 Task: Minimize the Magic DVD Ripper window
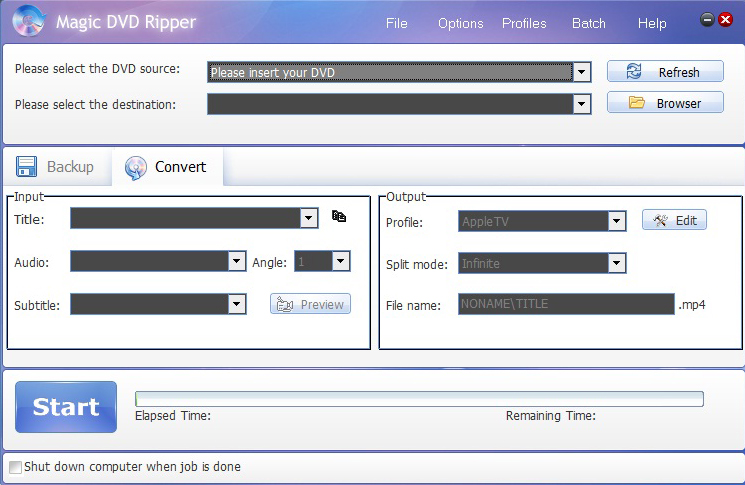(707, 19)
